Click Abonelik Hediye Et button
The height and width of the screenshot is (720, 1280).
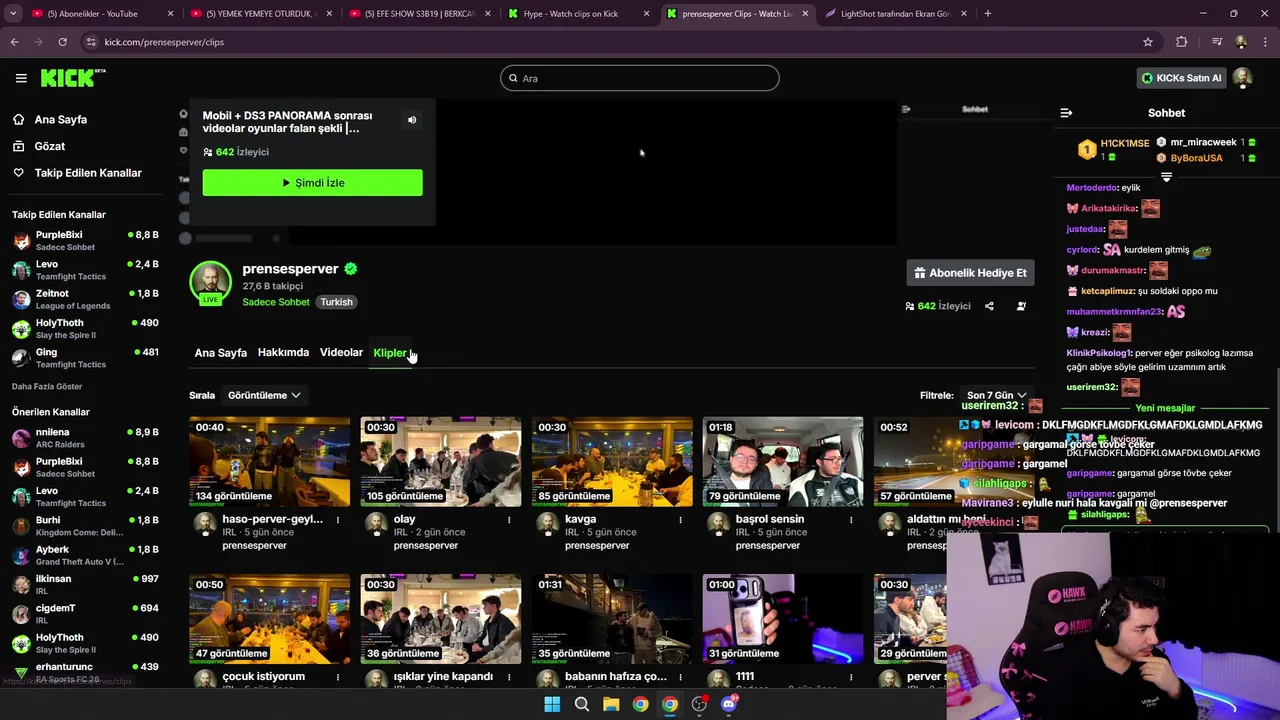971,273
